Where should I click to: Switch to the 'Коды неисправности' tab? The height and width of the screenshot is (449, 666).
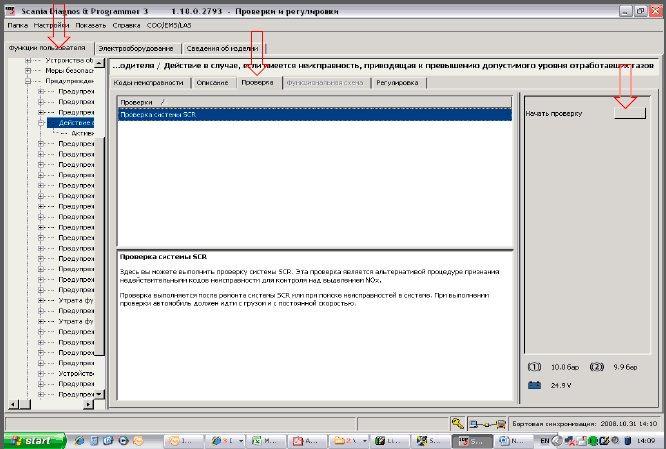(x=149, y=83)
